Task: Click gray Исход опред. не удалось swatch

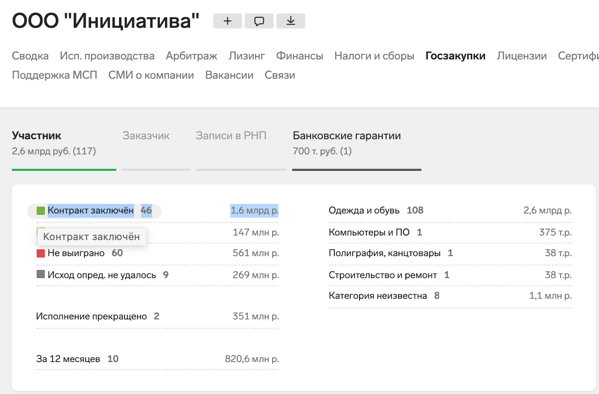Action: point(40,274)
